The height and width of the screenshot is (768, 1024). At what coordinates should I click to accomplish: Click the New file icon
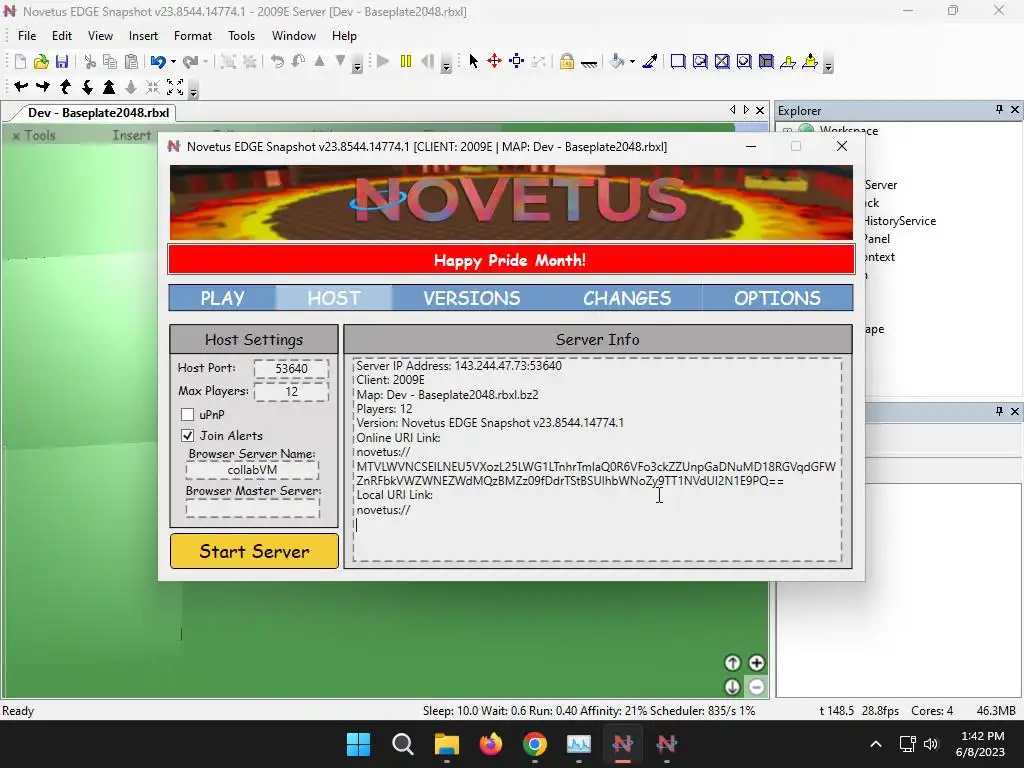[x=20, y=62]
